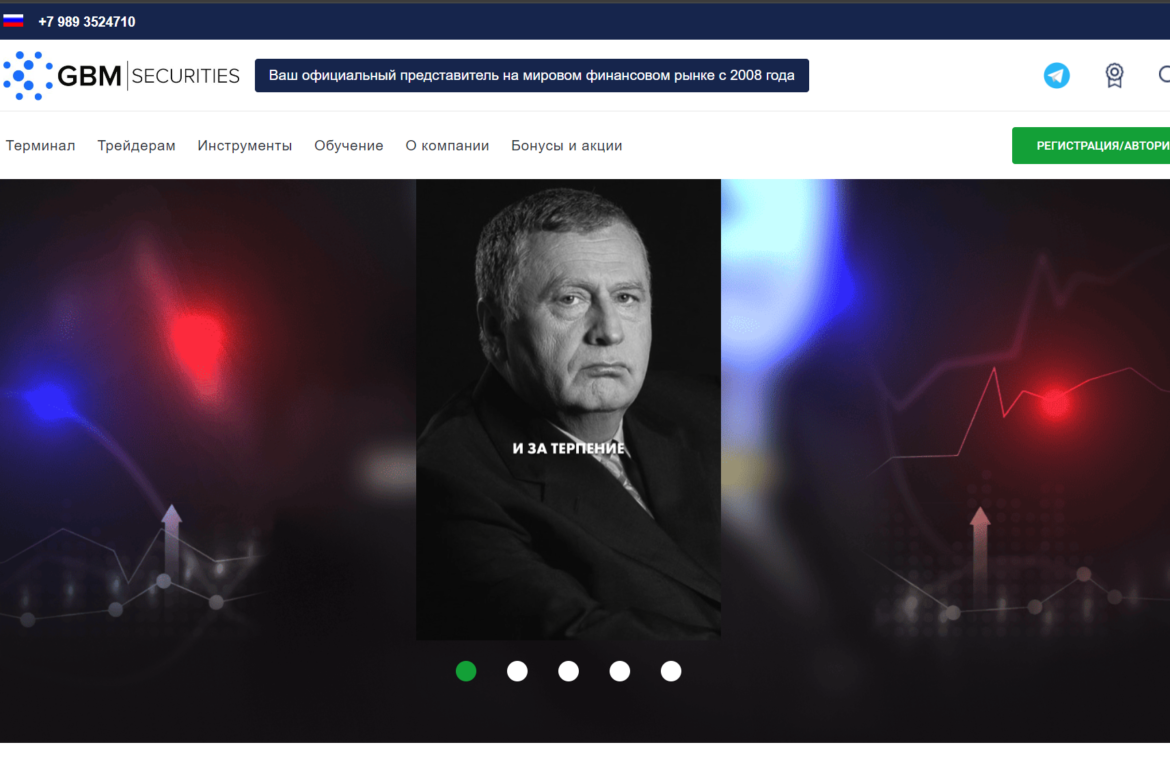Image resolution: width=1170 pixels, height=760 pixels.
Task: Select the first green slider dot
Action: point(466,671)
